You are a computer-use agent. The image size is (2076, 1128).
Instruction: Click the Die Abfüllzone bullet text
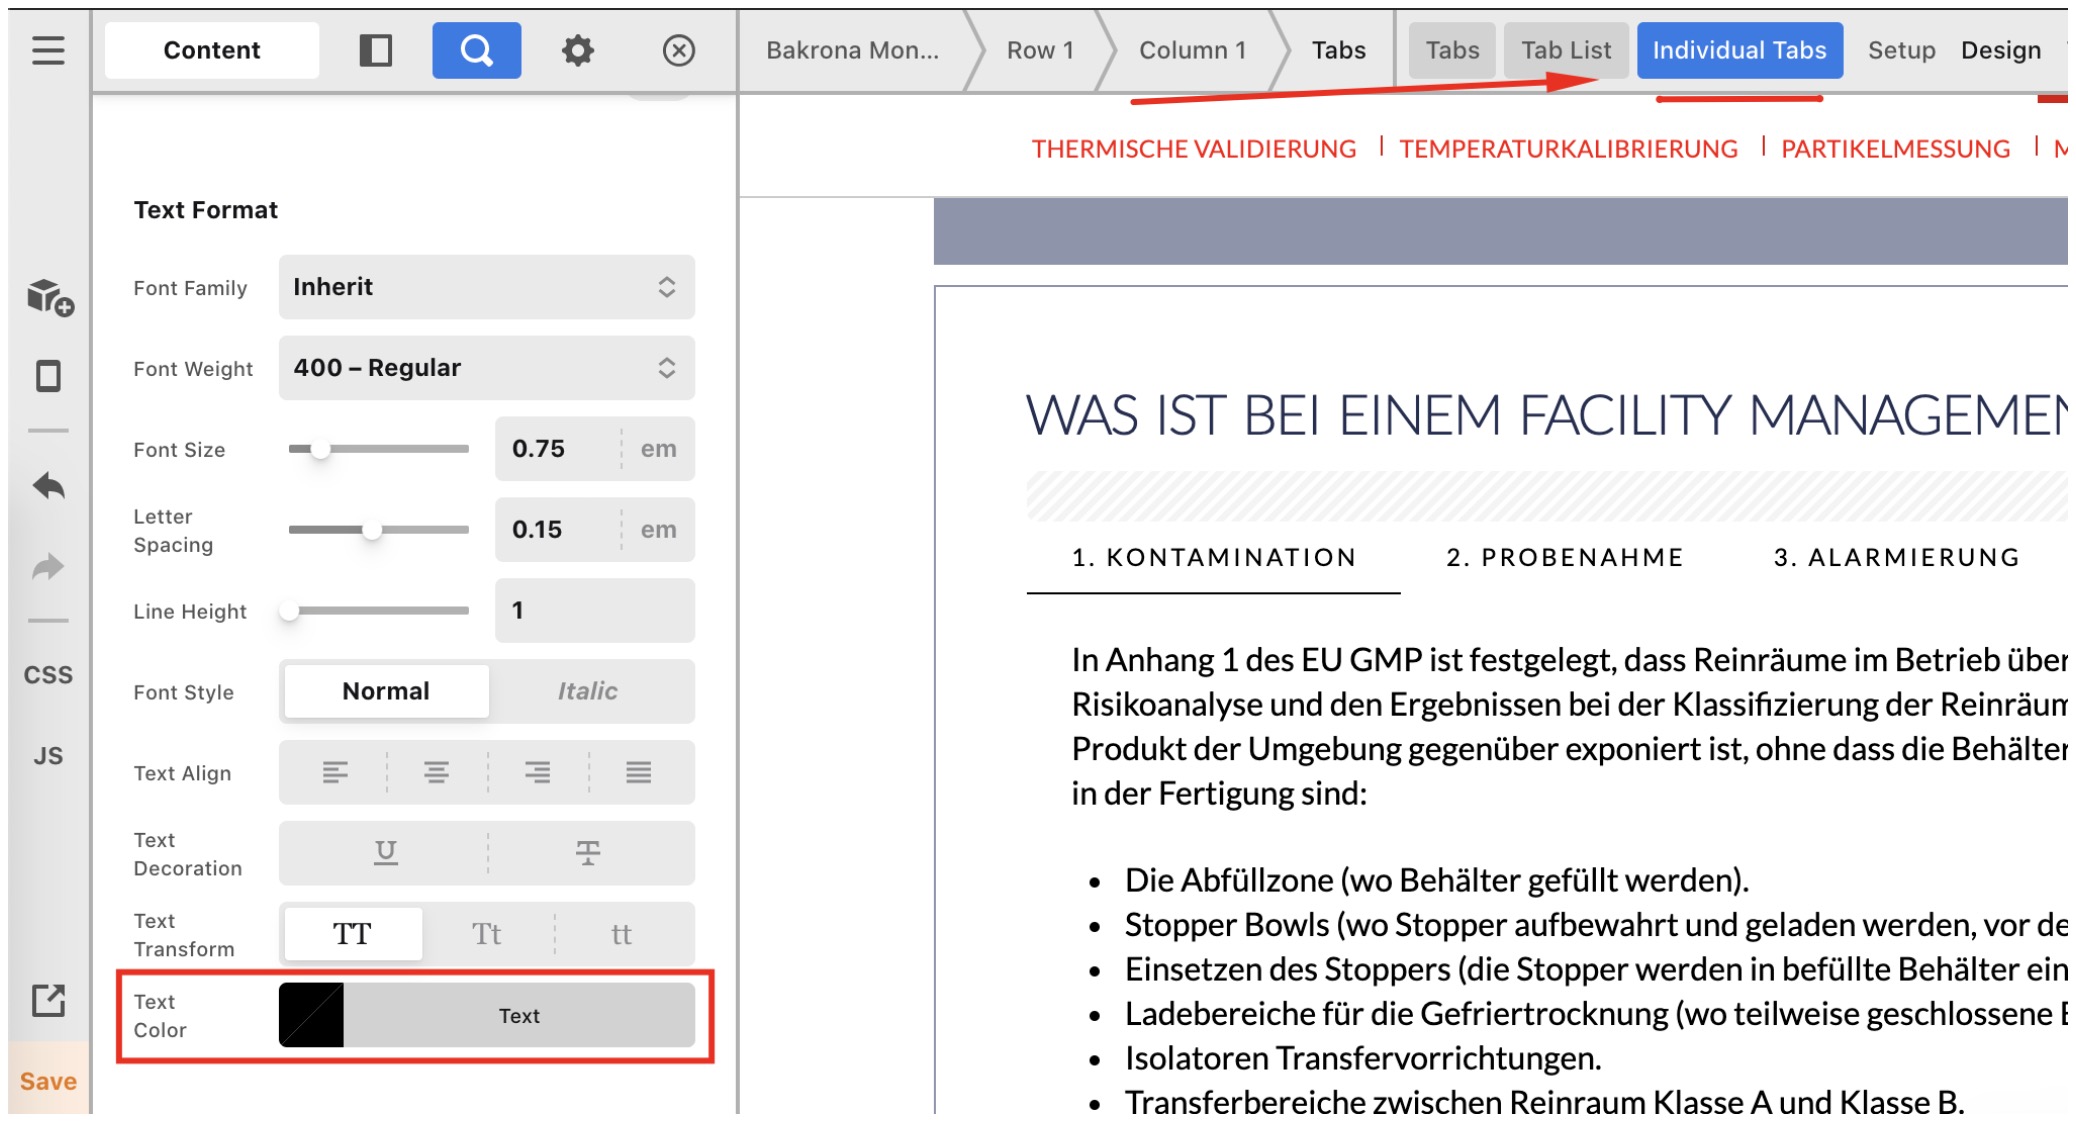point(1436,880)
